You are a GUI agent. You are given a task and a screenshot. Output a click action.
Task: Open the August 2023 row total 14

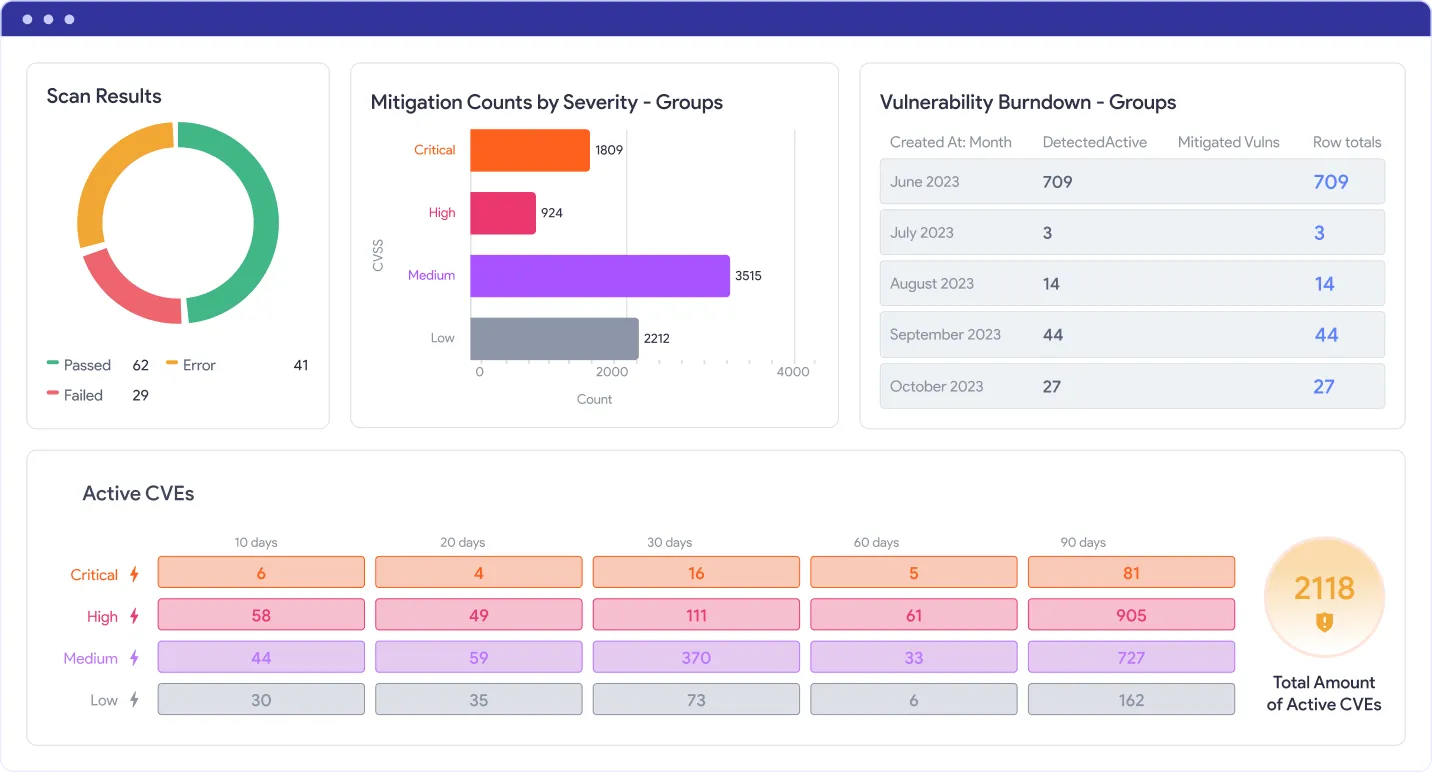point(1324,284)
